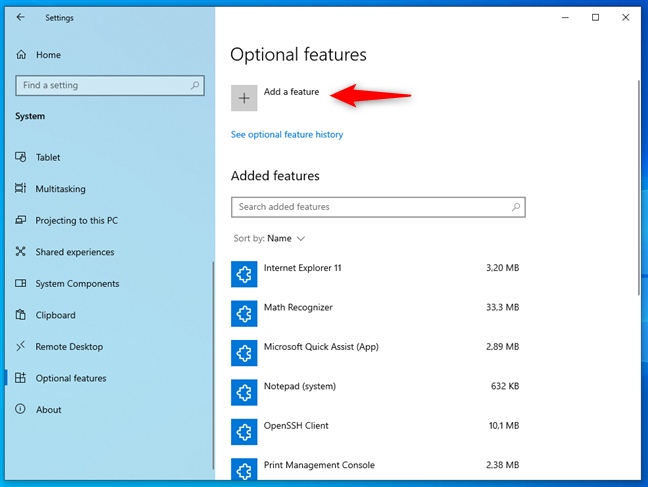Click inside the Find a setting box

click(x=110, y=86)
